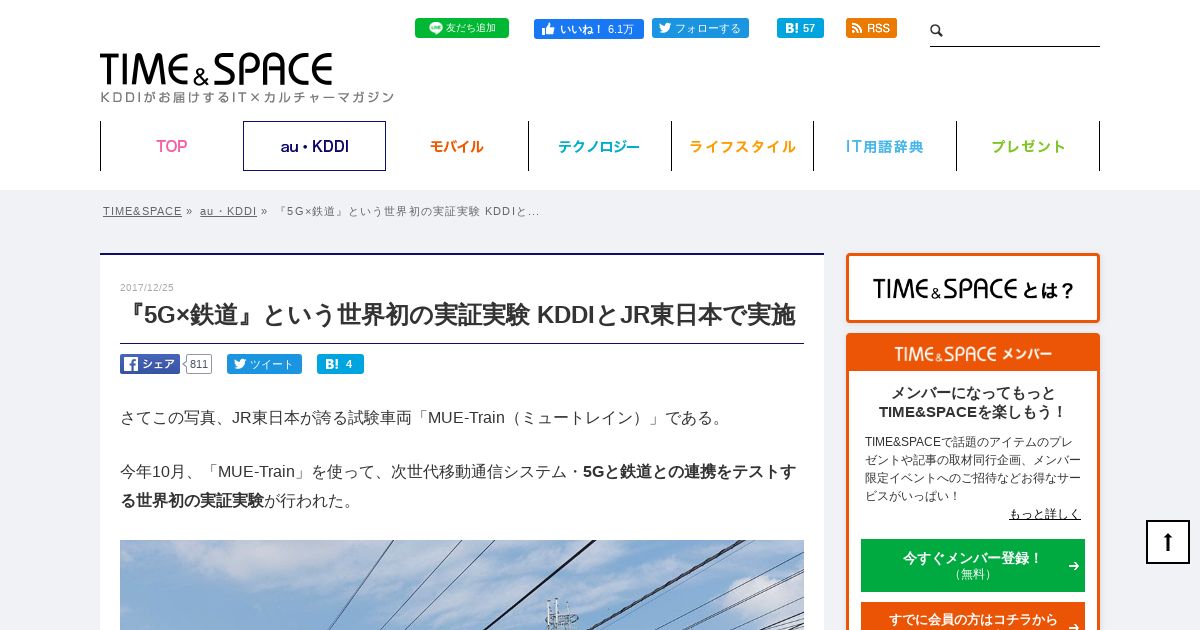Open the プレゼント navigation tab
Screen dimensions: 1200x630
[1028, 146]
